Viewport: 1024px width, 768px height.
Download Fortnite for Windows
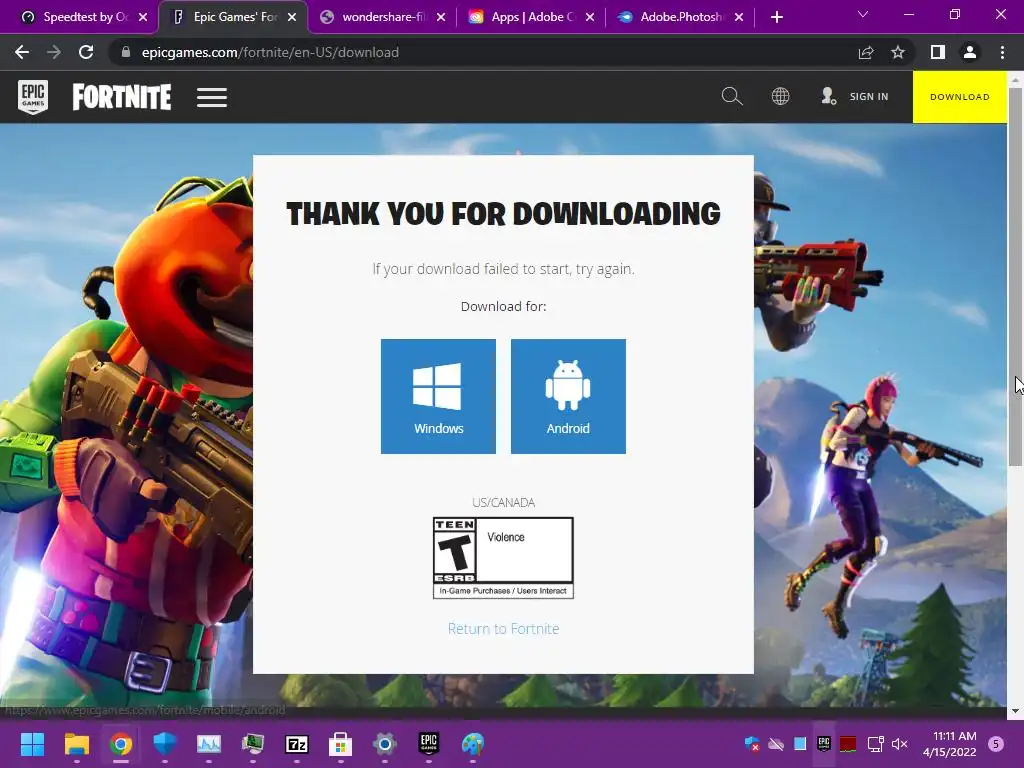tap(438, 396)
